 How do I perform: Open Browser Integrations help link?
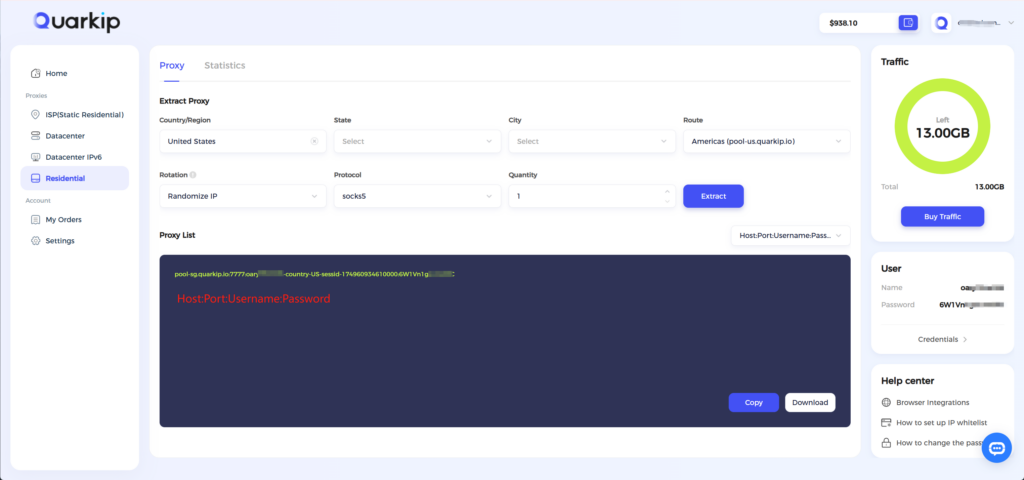[933, 402]
